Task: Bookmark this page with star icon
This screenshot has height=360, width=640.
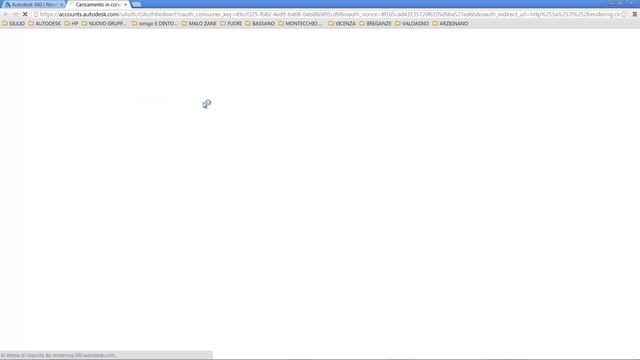Action: [624, 14]
